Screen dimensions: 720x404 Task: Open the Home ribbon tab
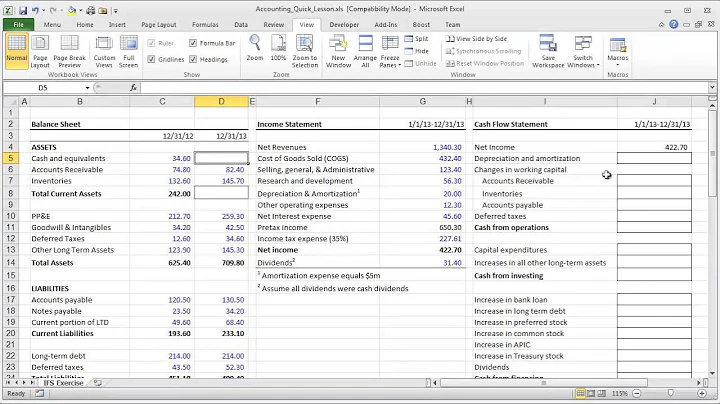85,25
